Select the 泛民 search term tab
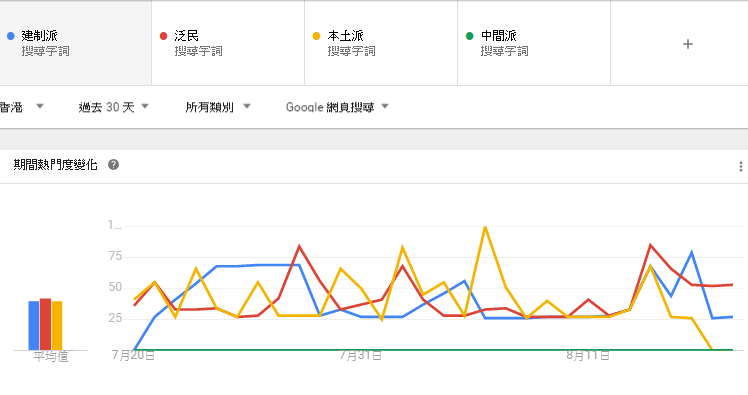This screenshot has width=748, height=395. [228, 43]
